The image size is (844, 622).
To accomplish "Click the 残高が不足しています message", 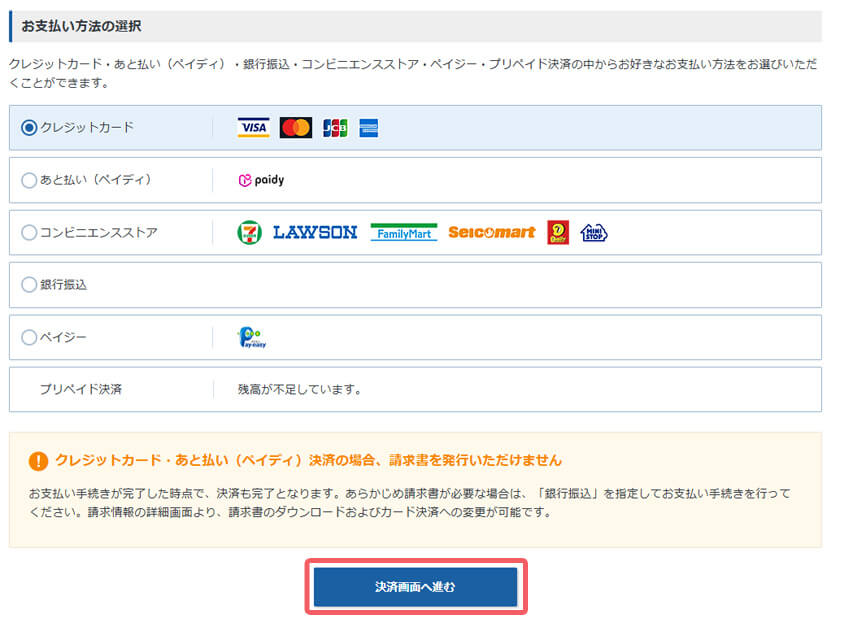I will coord(300,389).
